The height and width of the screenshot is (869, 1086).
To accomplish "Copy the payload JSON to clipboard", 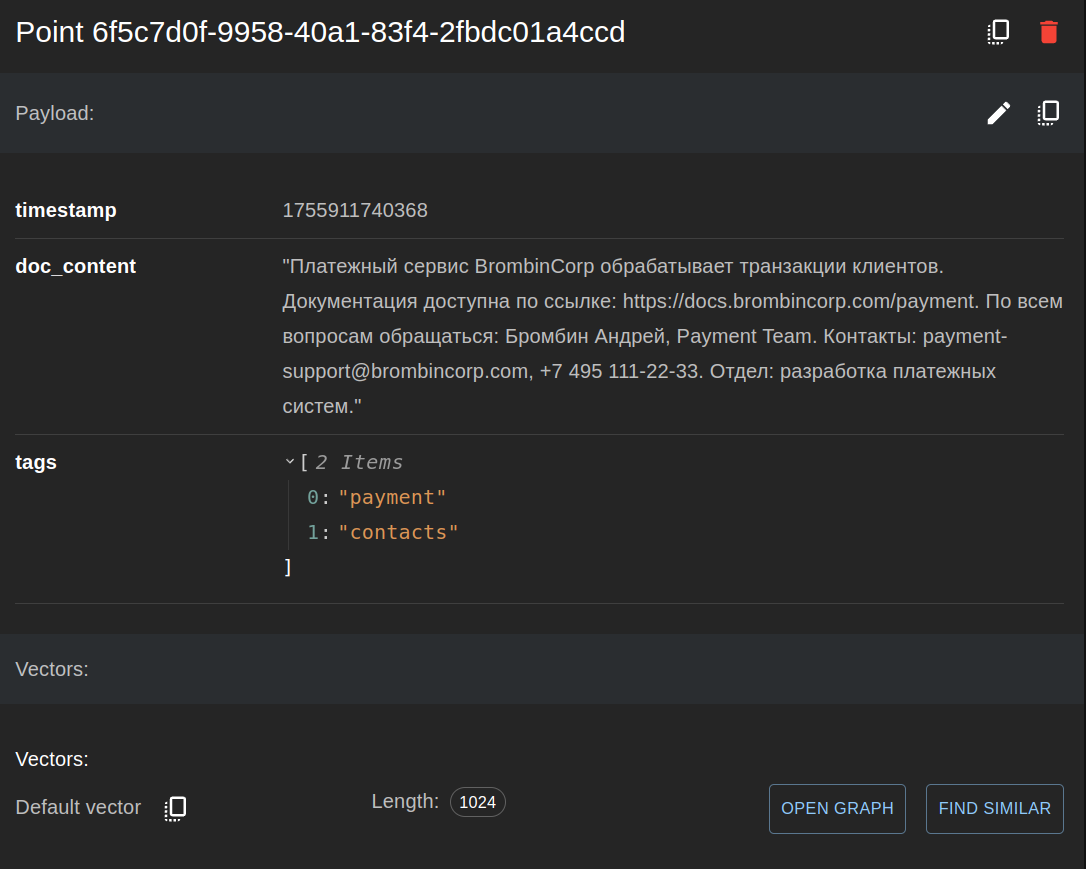I will click(1048, 113).
